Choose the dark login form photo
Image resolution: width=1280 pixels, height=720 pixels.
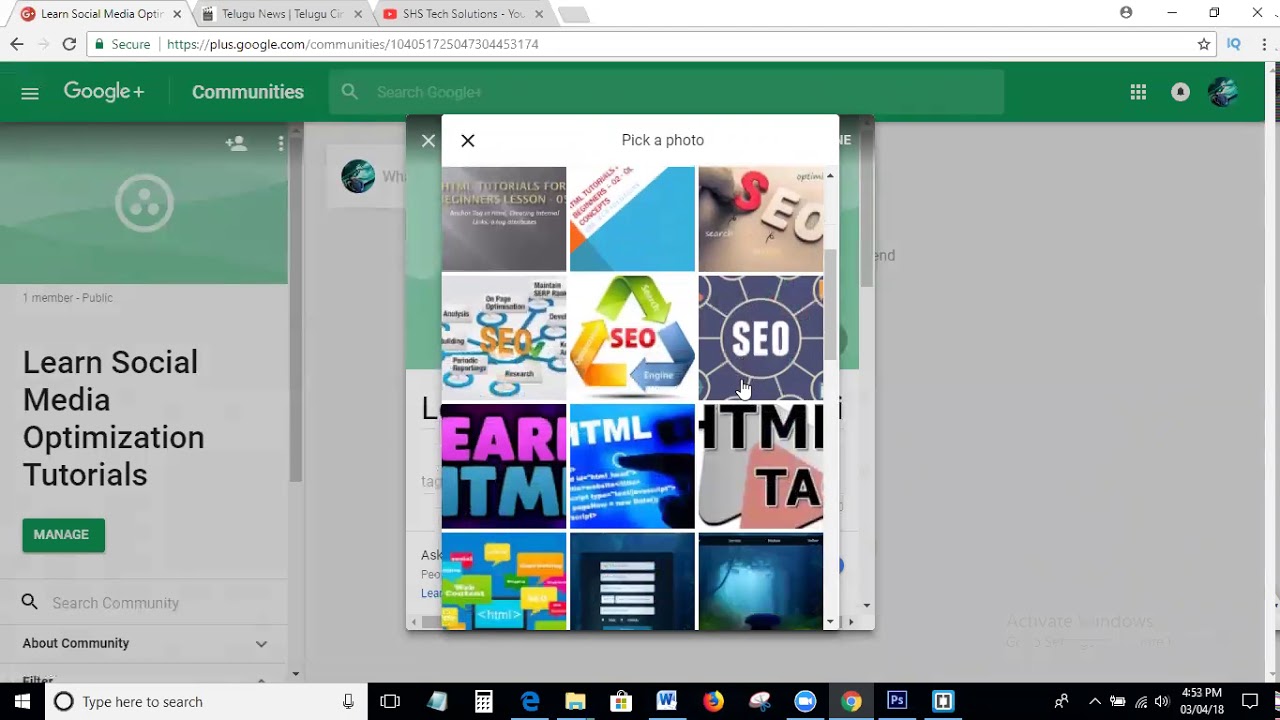[x=632, y=581]
